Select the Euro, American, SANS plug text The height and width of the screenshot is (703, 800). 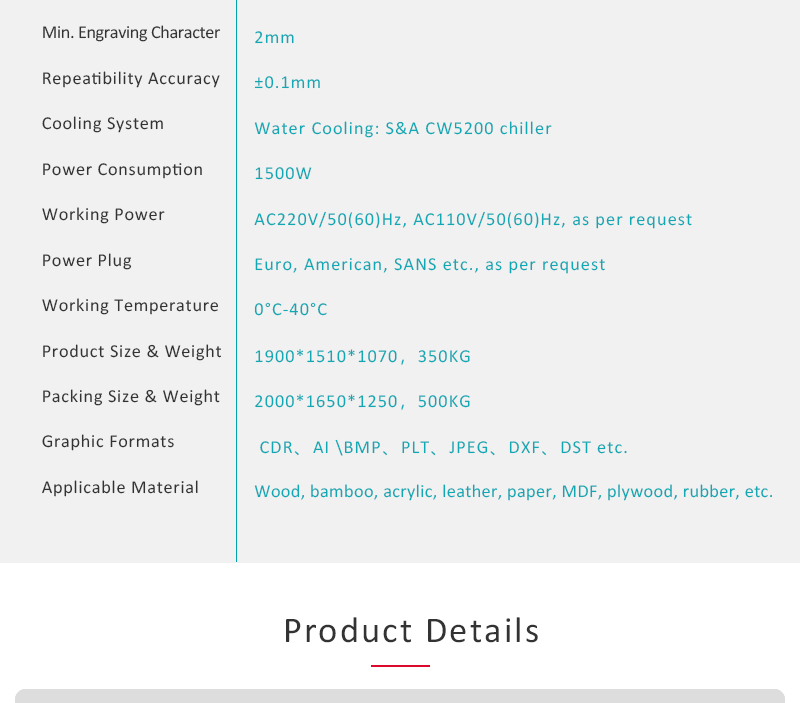[x=430, y=265]
